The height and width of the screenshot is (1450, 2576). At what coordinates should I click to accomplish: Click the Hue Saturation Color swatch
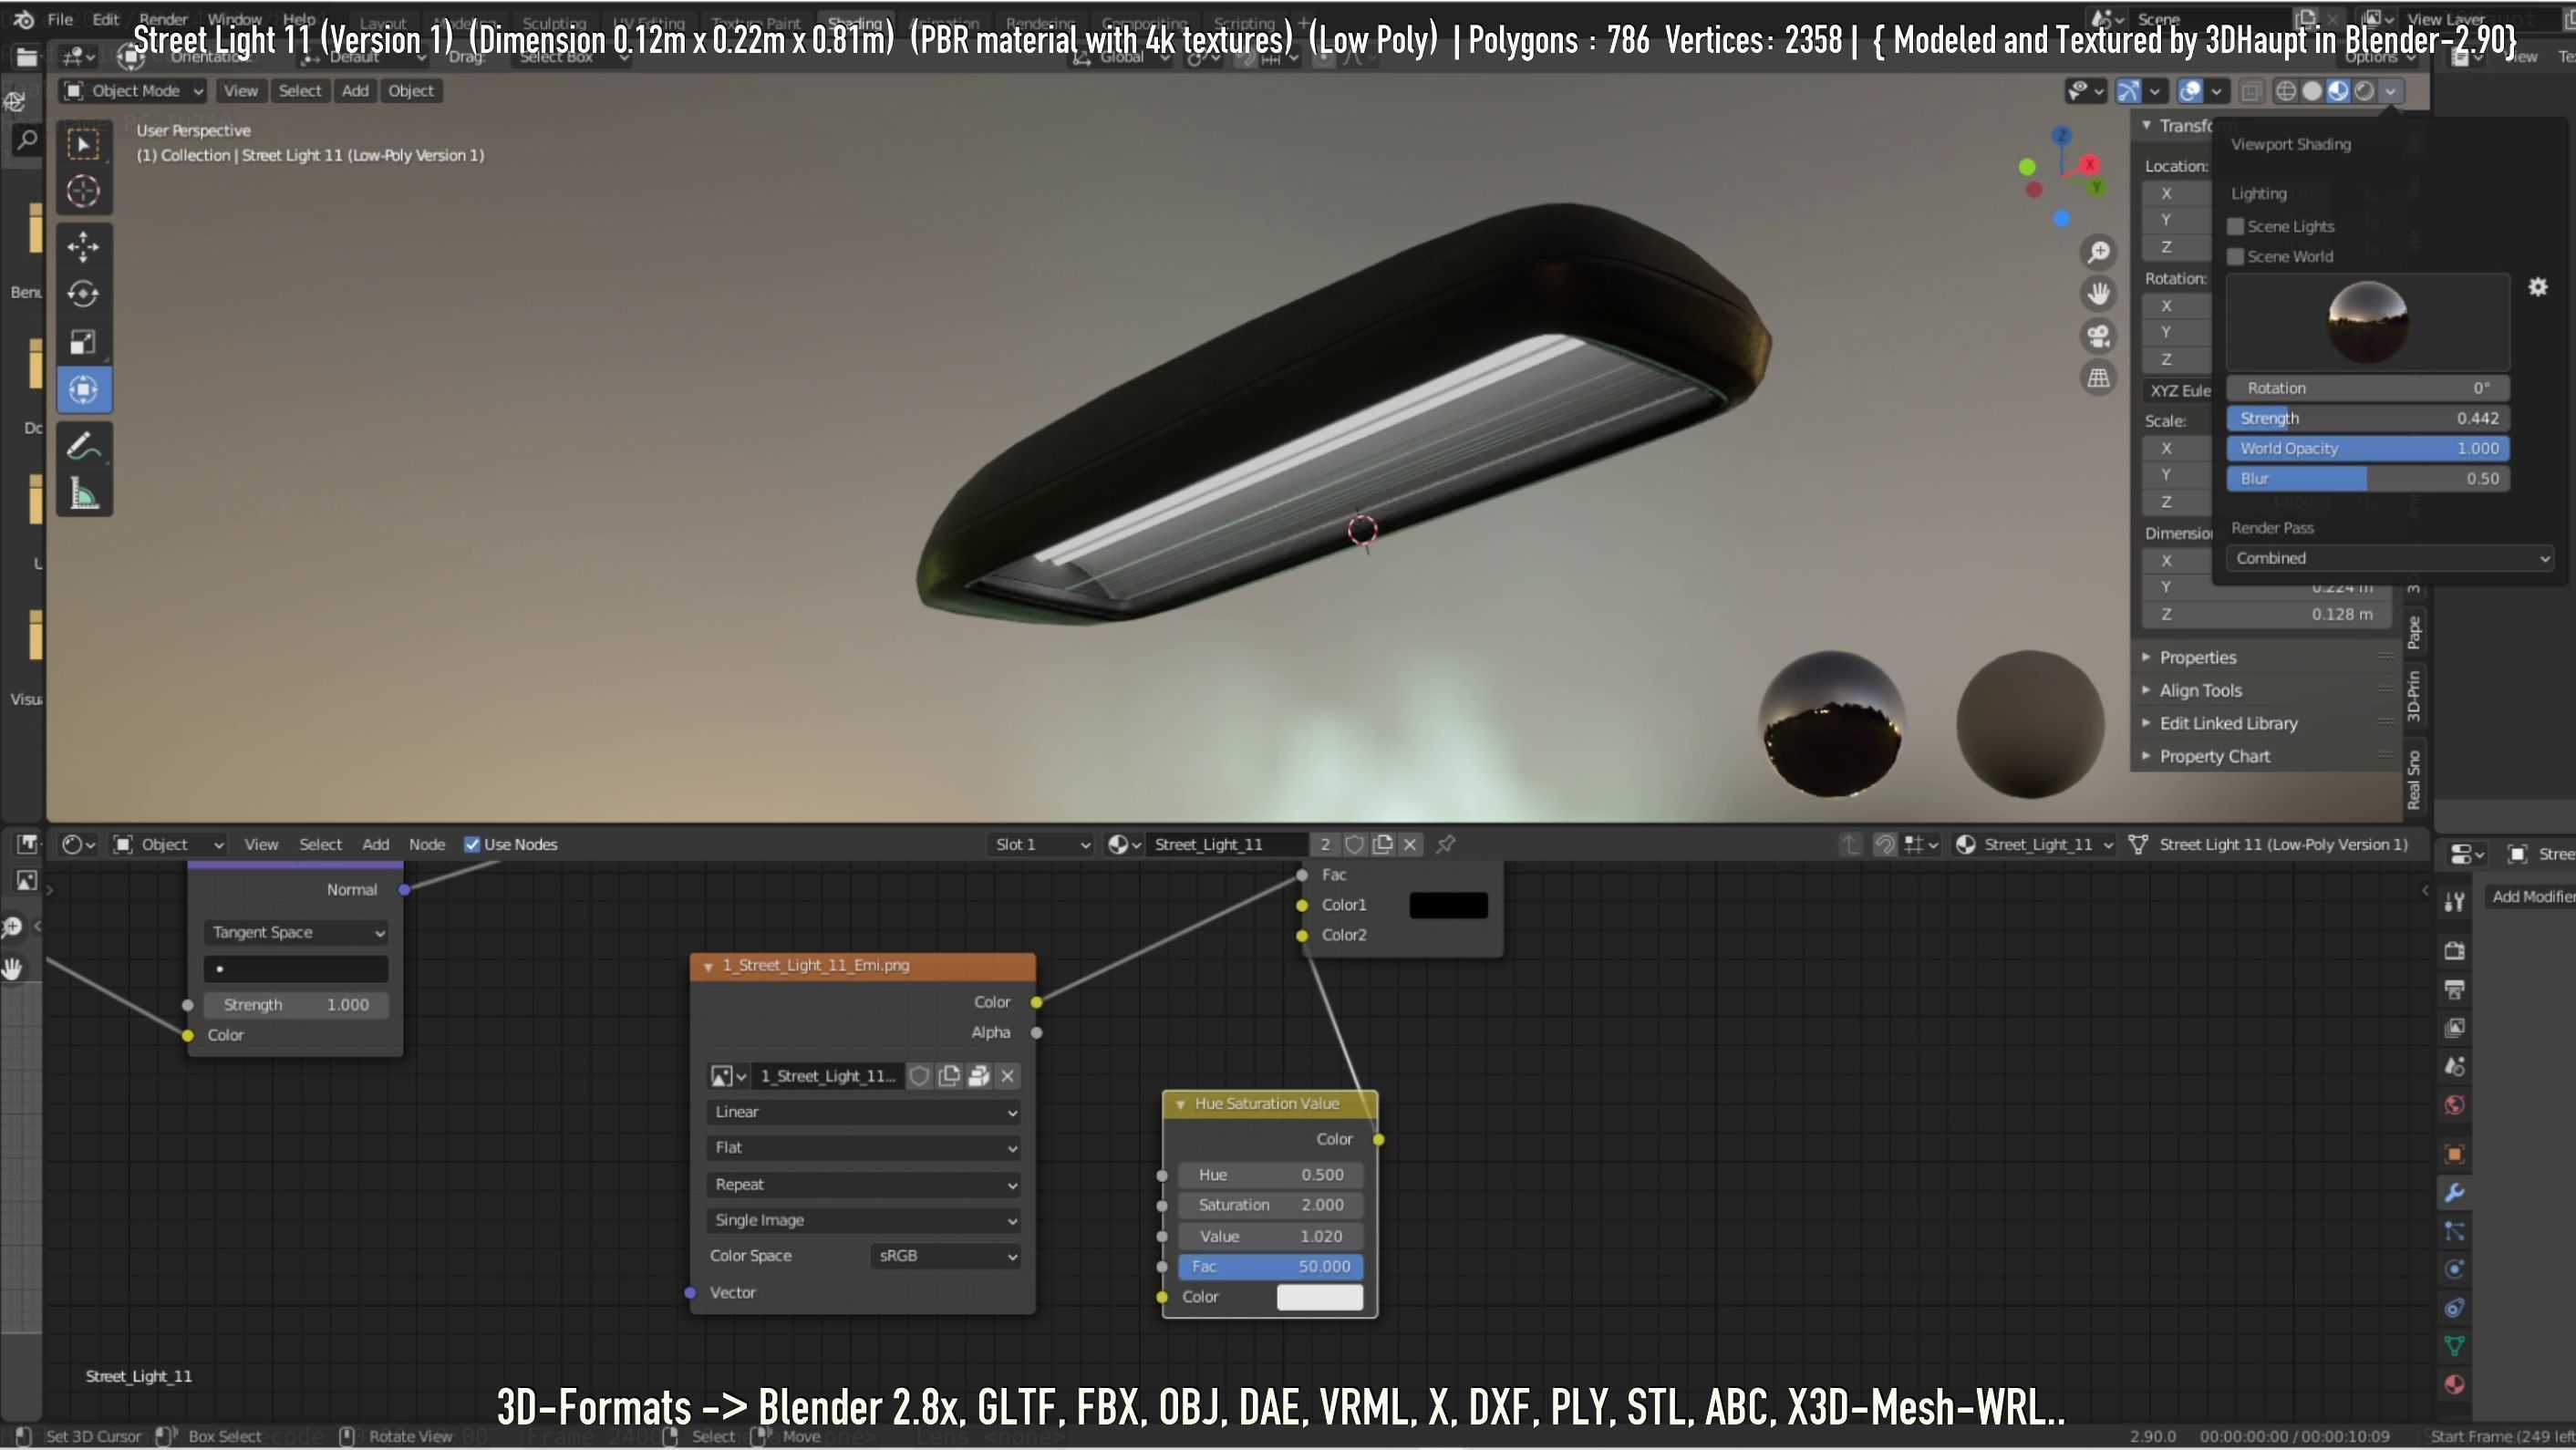1320,1297
